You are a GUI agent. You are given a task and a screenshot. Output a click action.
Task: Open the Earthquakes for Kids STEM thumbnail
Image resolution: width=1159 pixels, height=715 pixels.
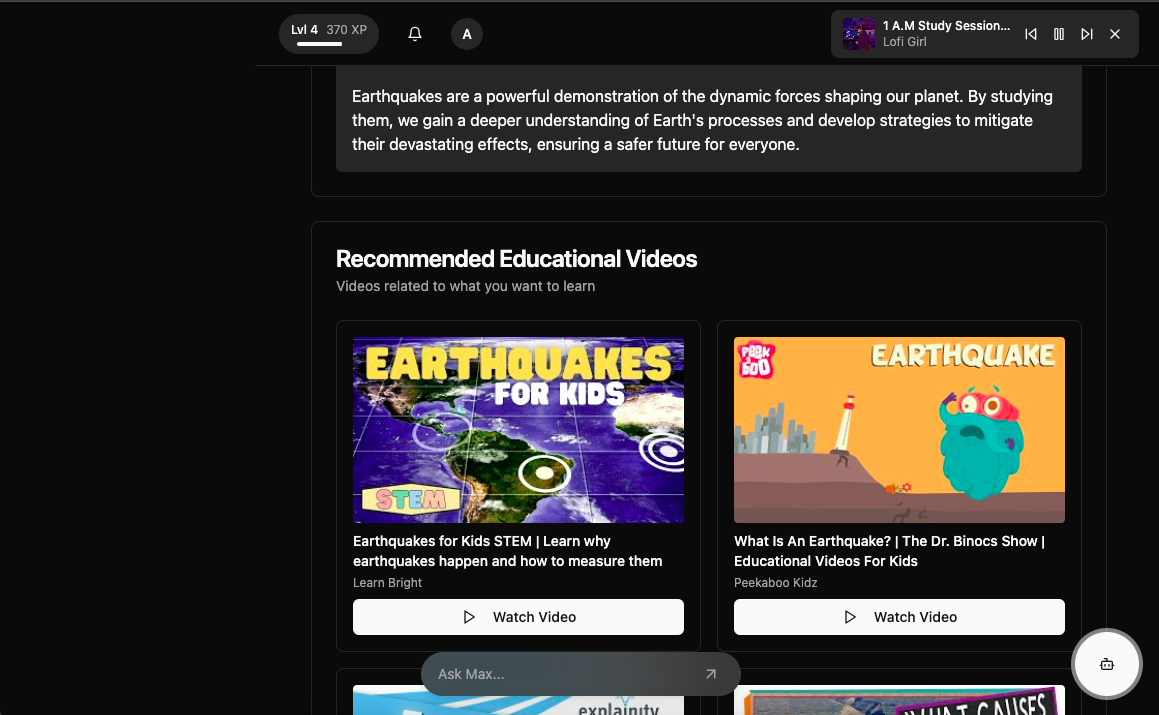tap(518, 430)
